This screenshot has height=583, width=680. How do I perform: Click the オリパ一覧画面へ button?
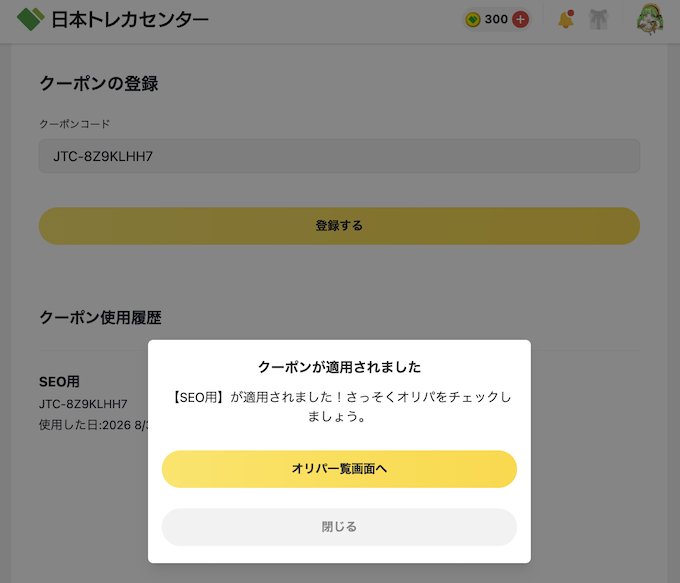click(339, 469)
